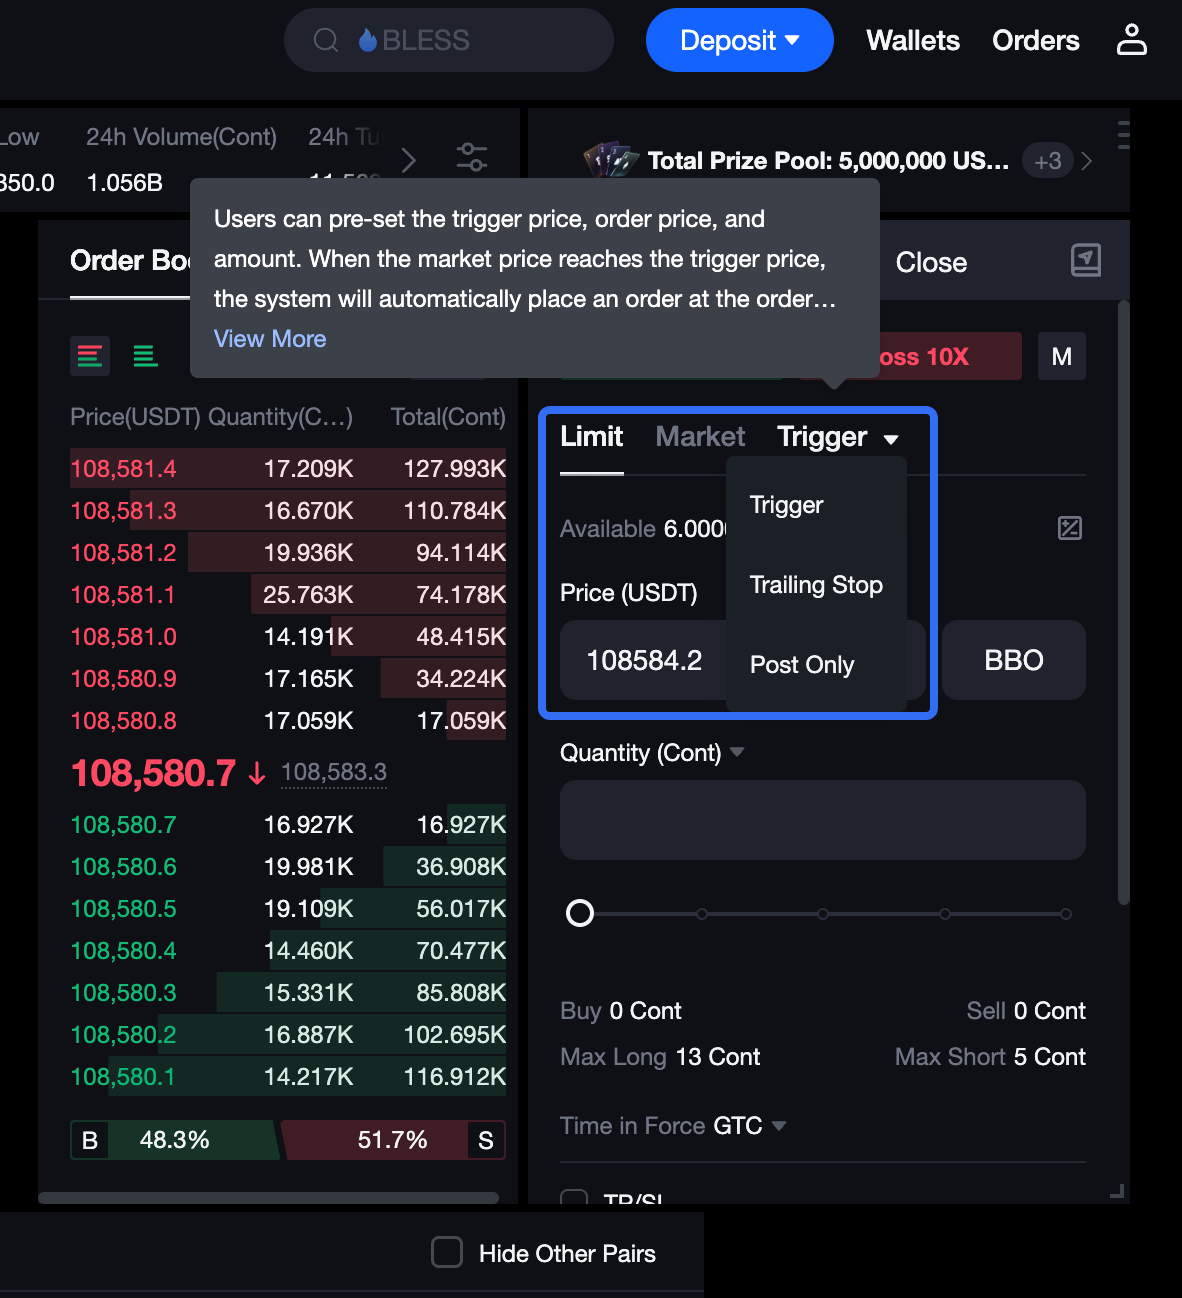Tick the TP/SL checkbox
The image size is (1182, 1298).
574,1196
